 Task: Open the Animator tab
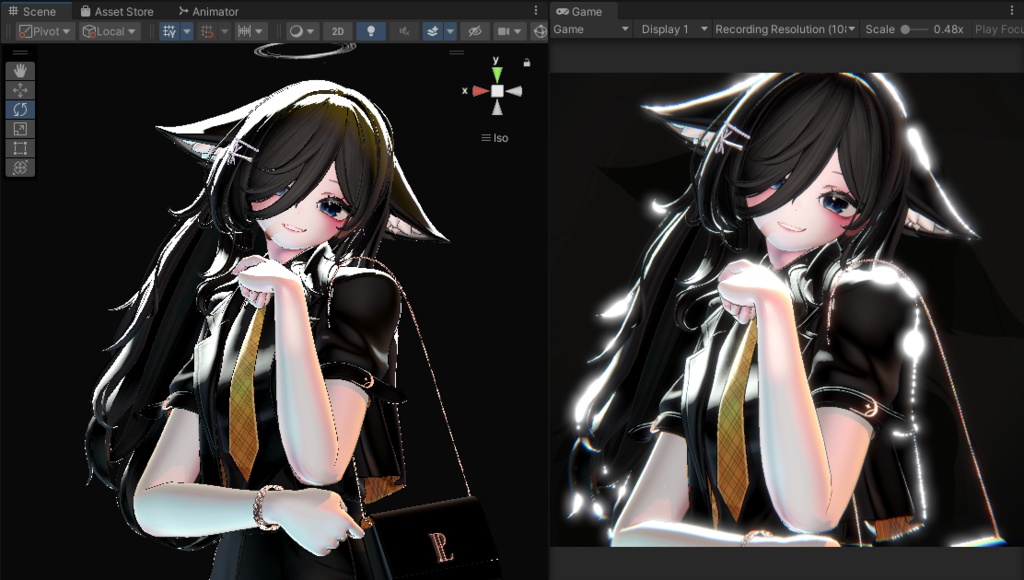click(210, 11)
